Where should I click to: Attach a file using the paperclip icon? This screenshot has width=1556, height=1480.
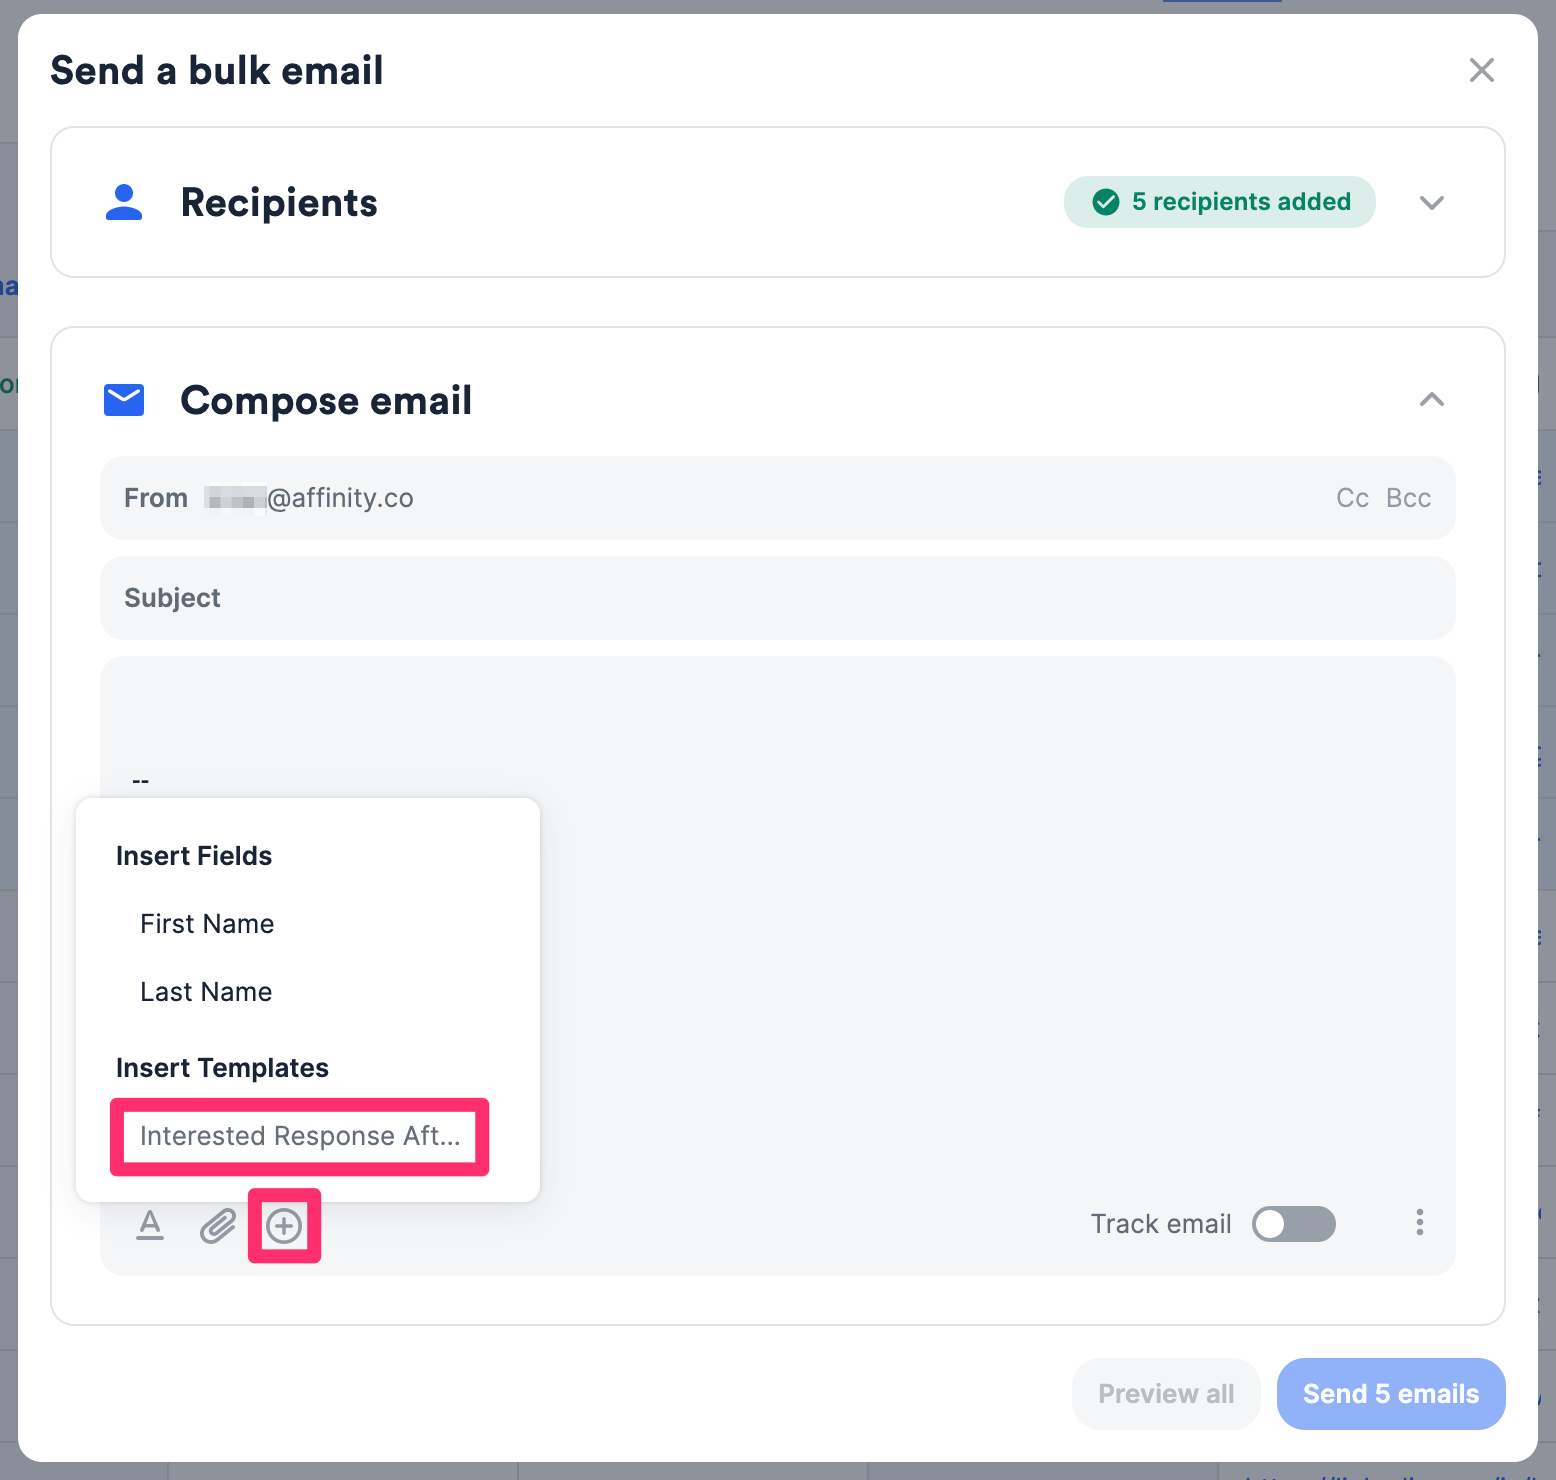click(216, 1224)
